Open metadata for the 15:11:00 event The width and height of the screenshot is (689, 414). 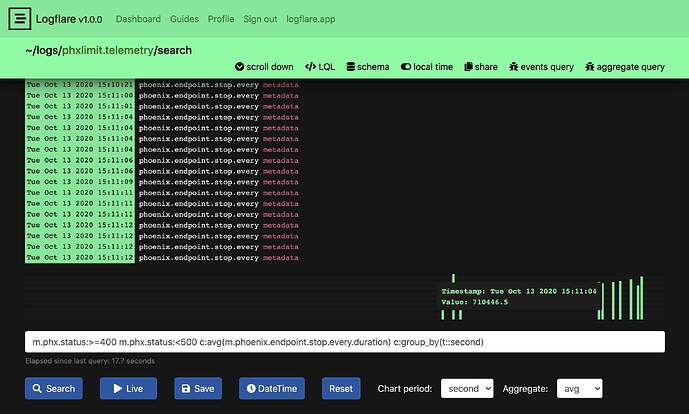[281, 95]
